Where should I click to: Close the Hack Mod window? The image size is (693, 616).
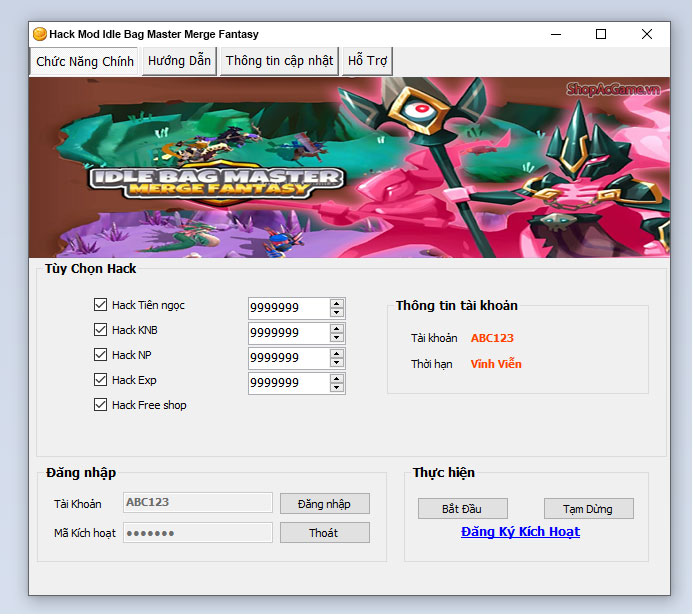click(647, 34)
